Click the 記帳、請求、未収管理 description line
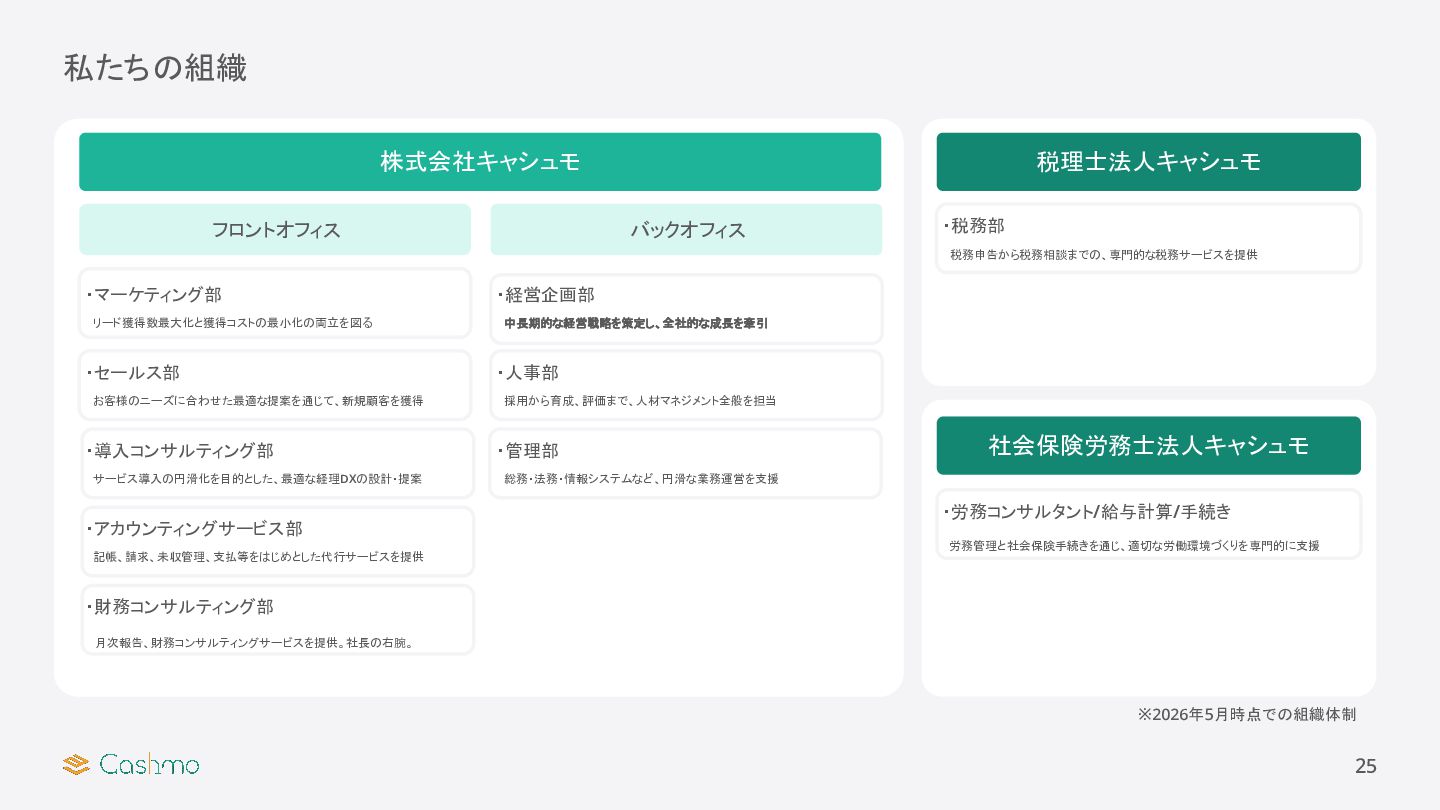This screenshot has width=1440, height=810. click(258, 557)
